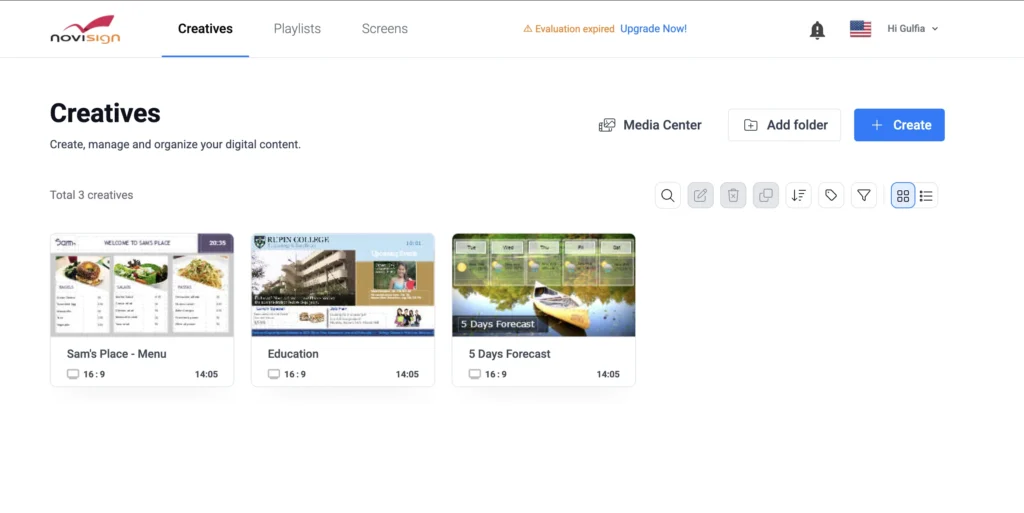
Task: Go to the Creatives tab
Action: point(205,29)
